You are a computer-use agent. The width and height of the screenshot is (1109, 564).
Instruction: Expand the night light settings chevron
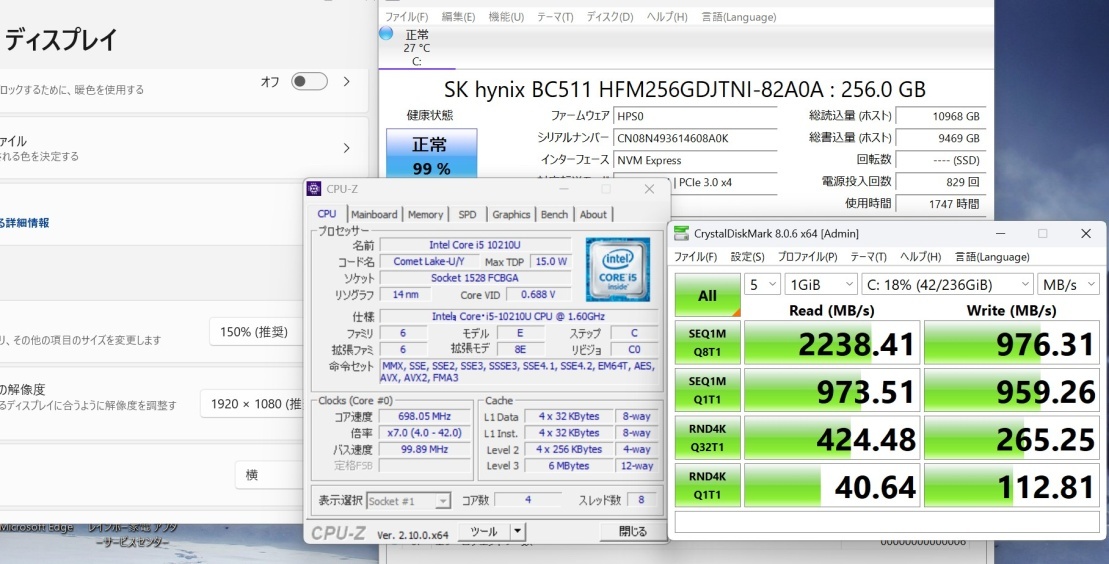click(347, 81)
